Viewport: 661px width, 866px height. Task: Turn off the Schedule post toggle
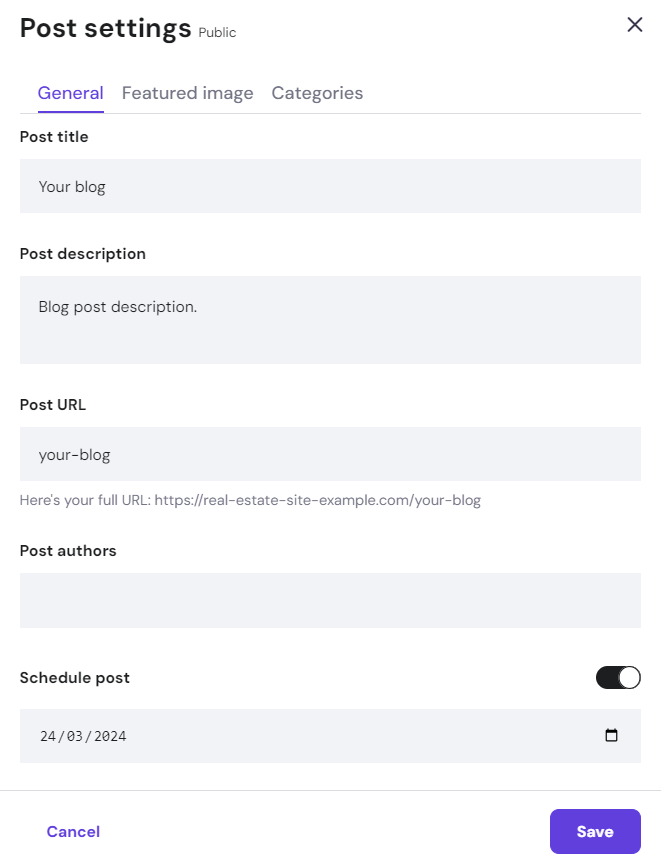tap(618, 678)
